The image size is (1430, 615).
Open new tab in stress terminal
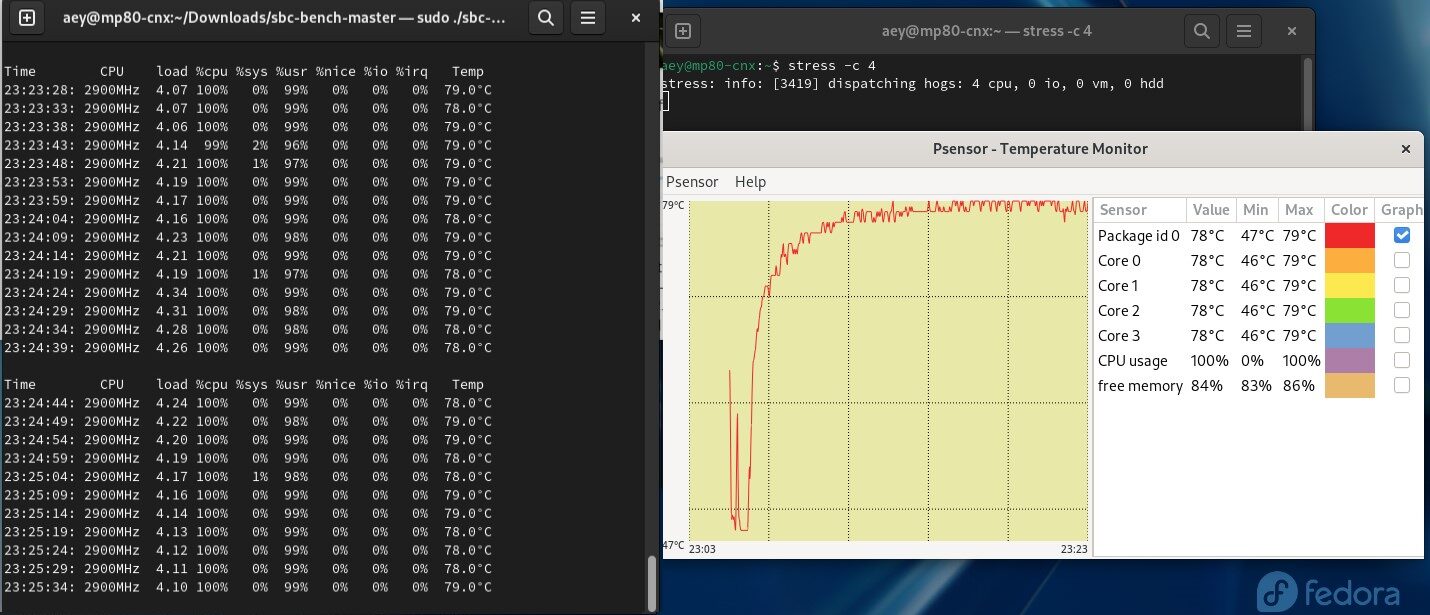tap(682, 31)
